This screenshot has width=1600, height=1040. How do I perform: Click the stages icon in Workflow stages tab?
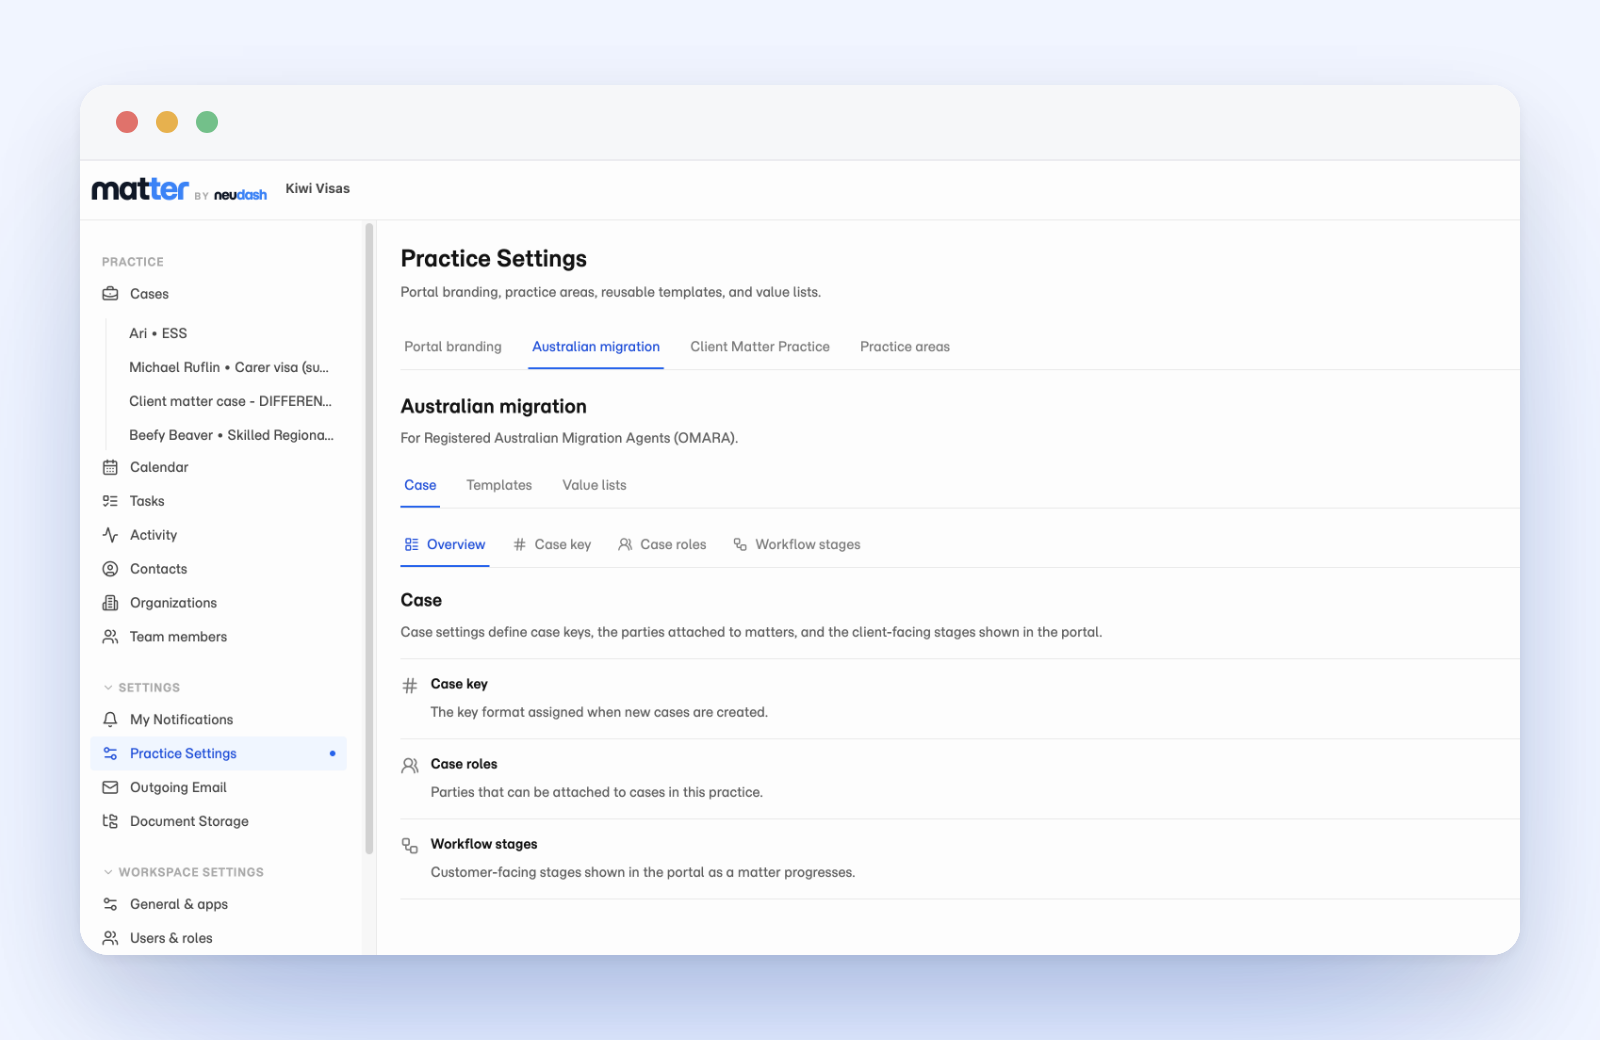click(x=740, y=545)
